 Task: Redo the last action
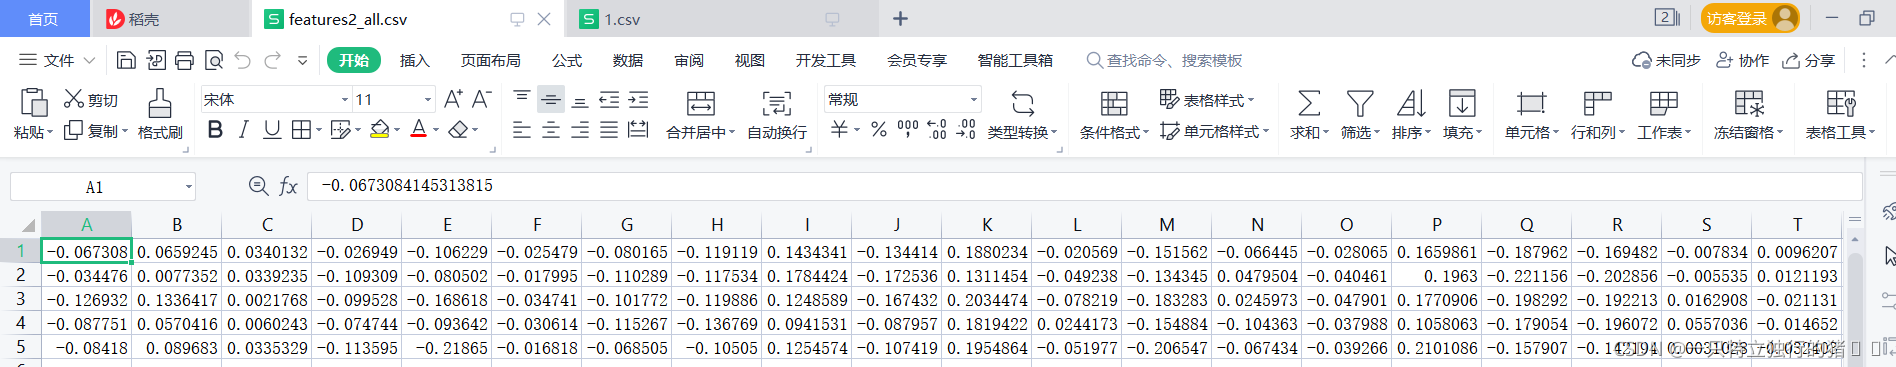(272, 61)
